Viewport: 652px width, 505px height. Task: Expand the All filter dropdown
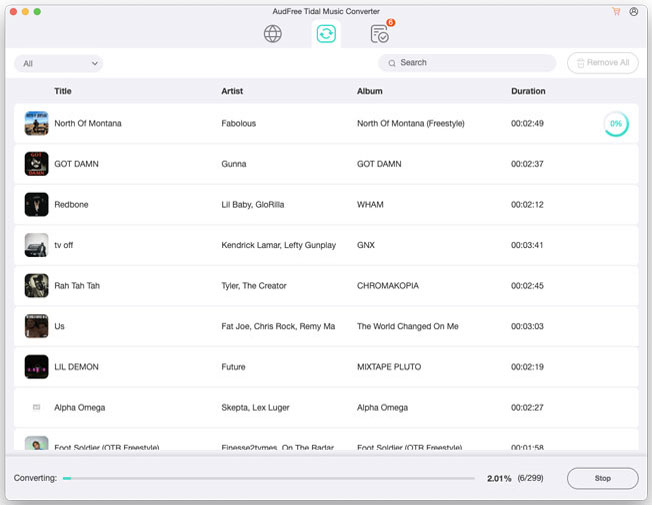(x=59, y=63)
